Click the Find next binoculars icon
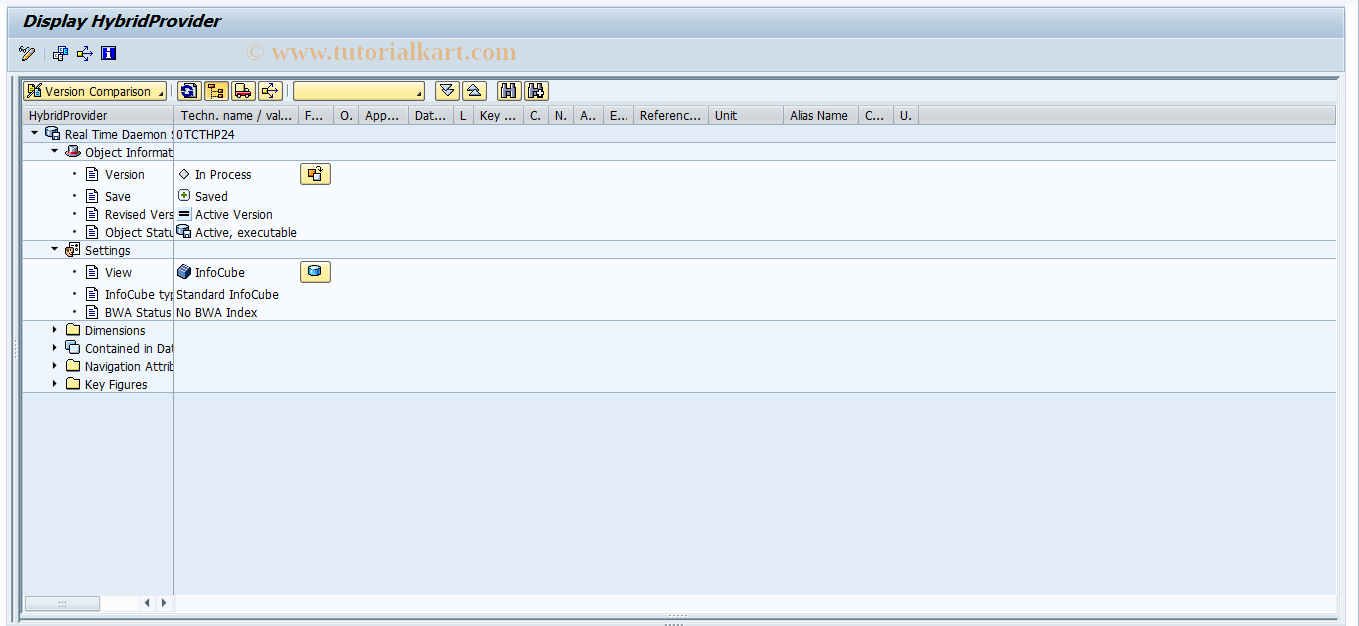The image size is (1359, 626). click(x=536, y=91)
